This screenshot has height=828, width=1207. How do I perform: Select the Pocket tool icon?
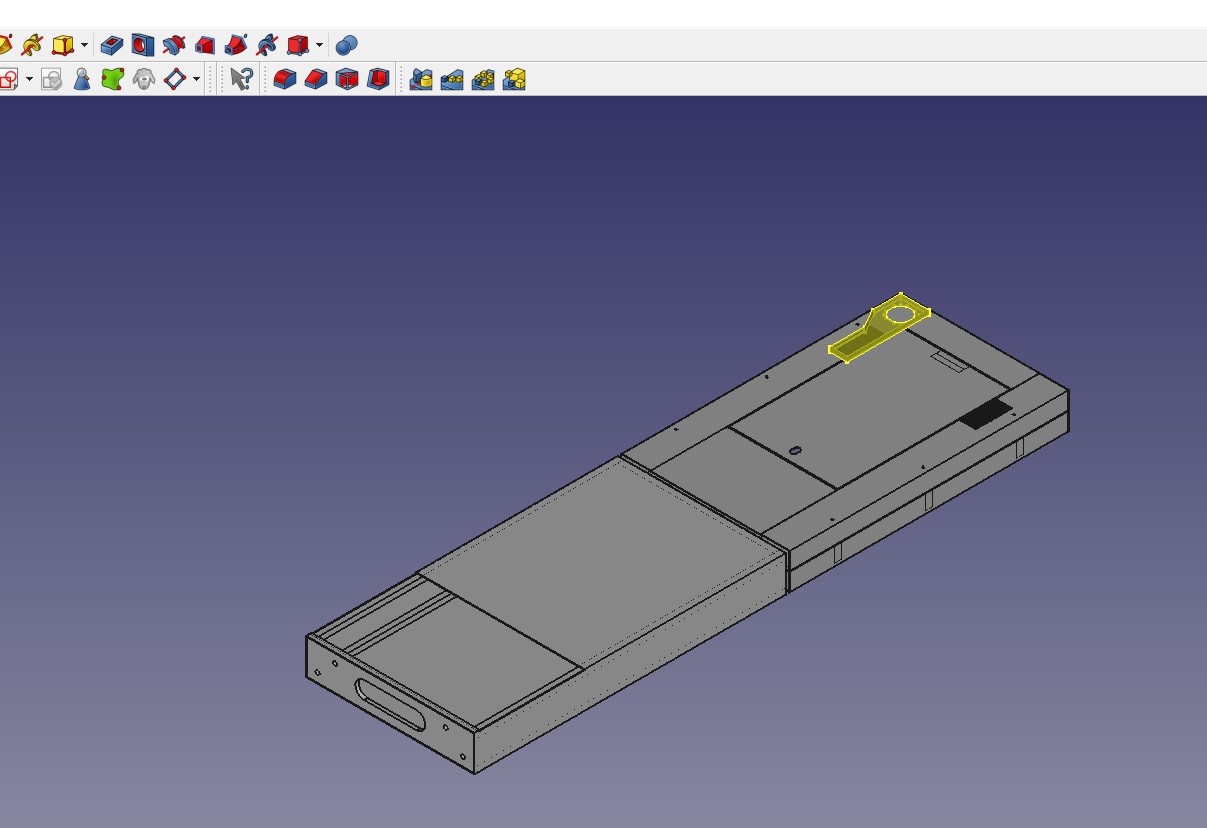(x=112, y=45)
